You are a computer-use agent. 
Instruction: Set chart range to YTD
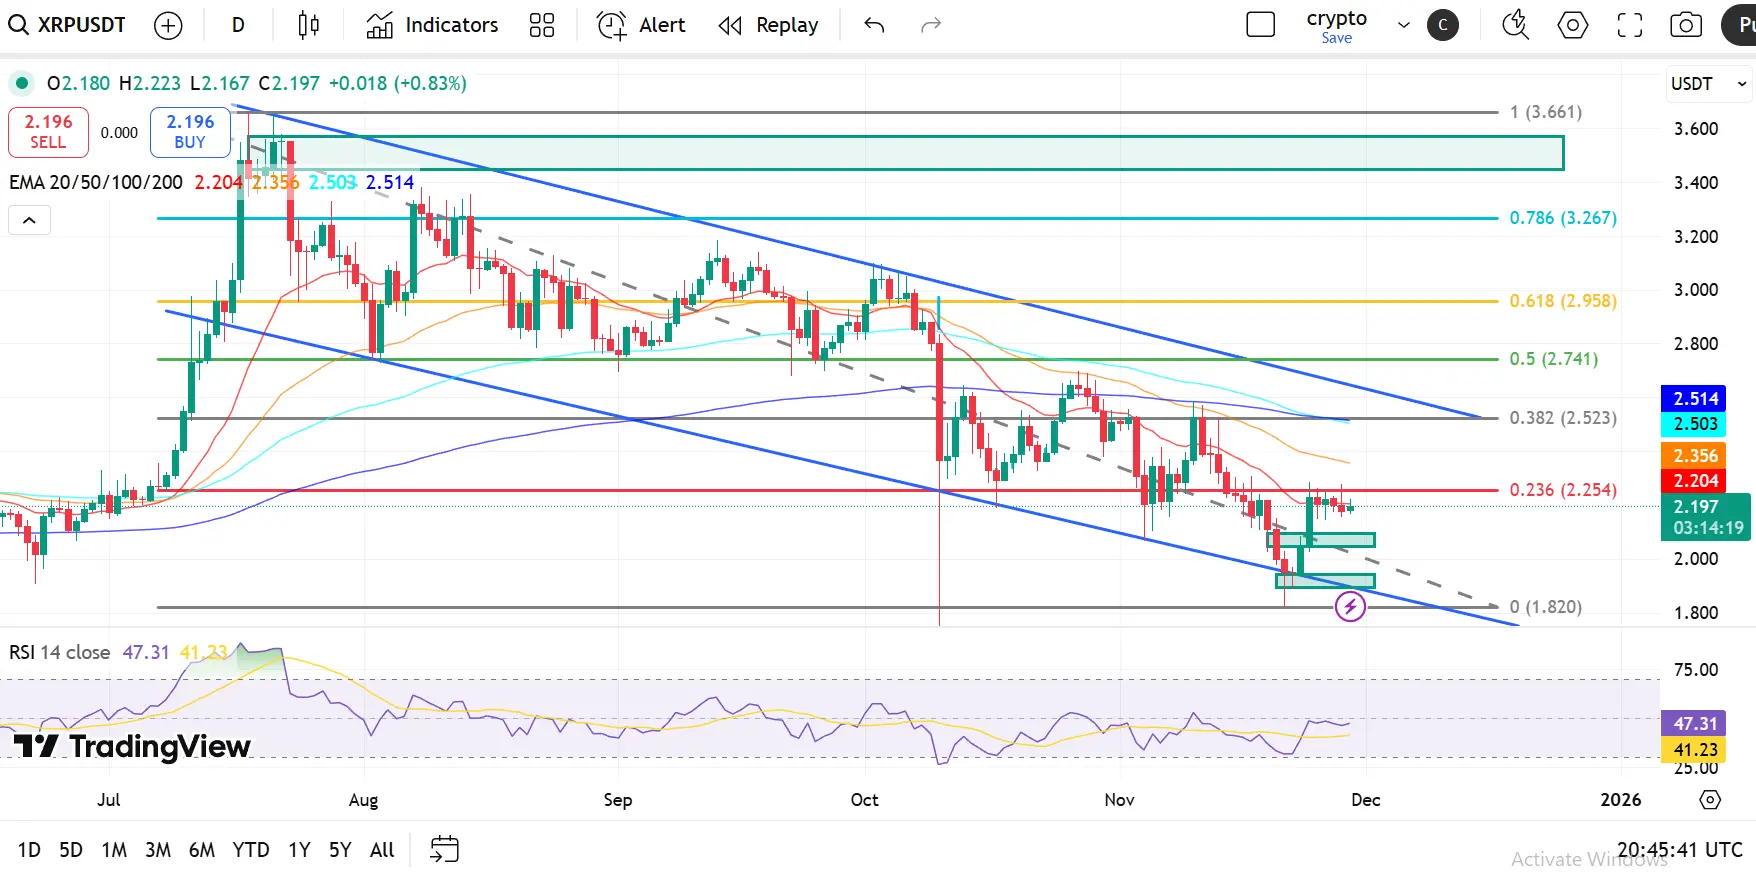(x=251, y=850)
